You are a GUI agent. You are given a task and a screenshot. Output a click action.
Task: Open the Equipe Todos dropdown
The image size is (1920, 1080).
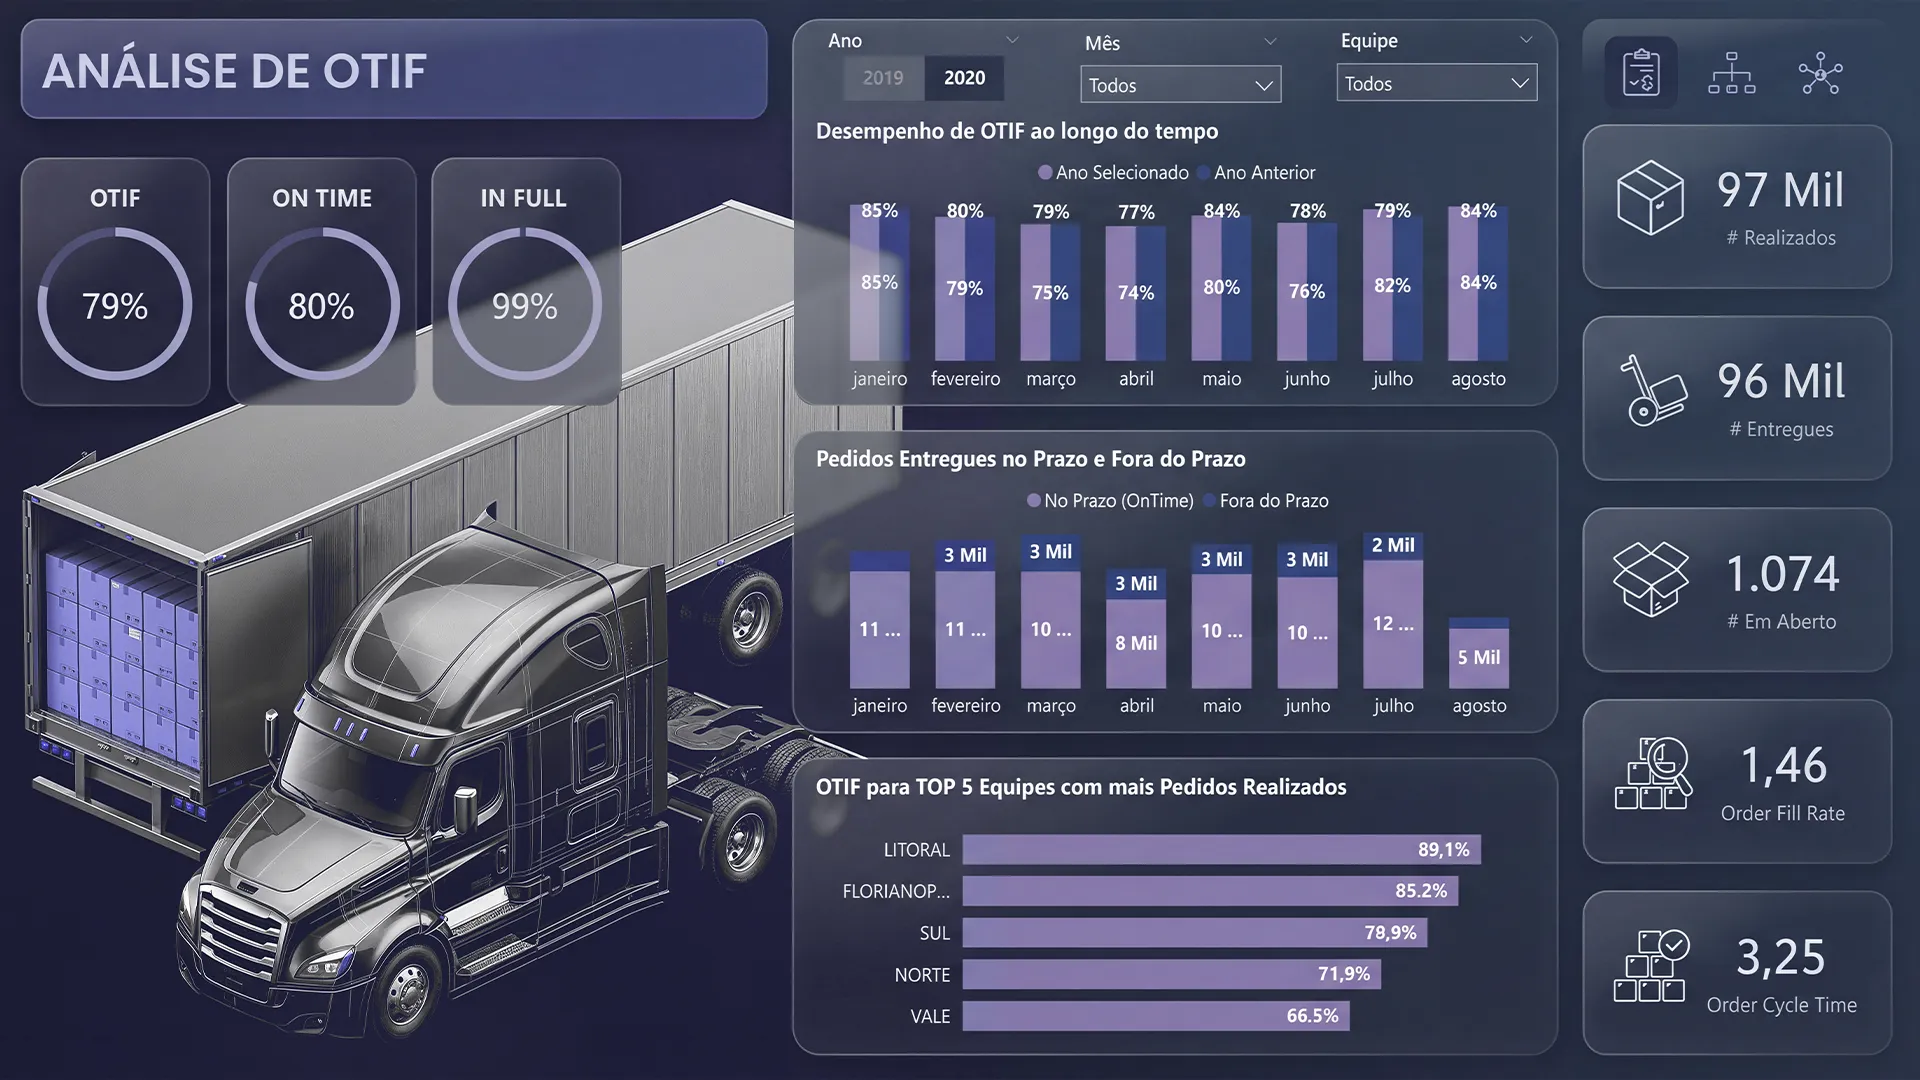pyautogui.click(x=1436, y=83)
